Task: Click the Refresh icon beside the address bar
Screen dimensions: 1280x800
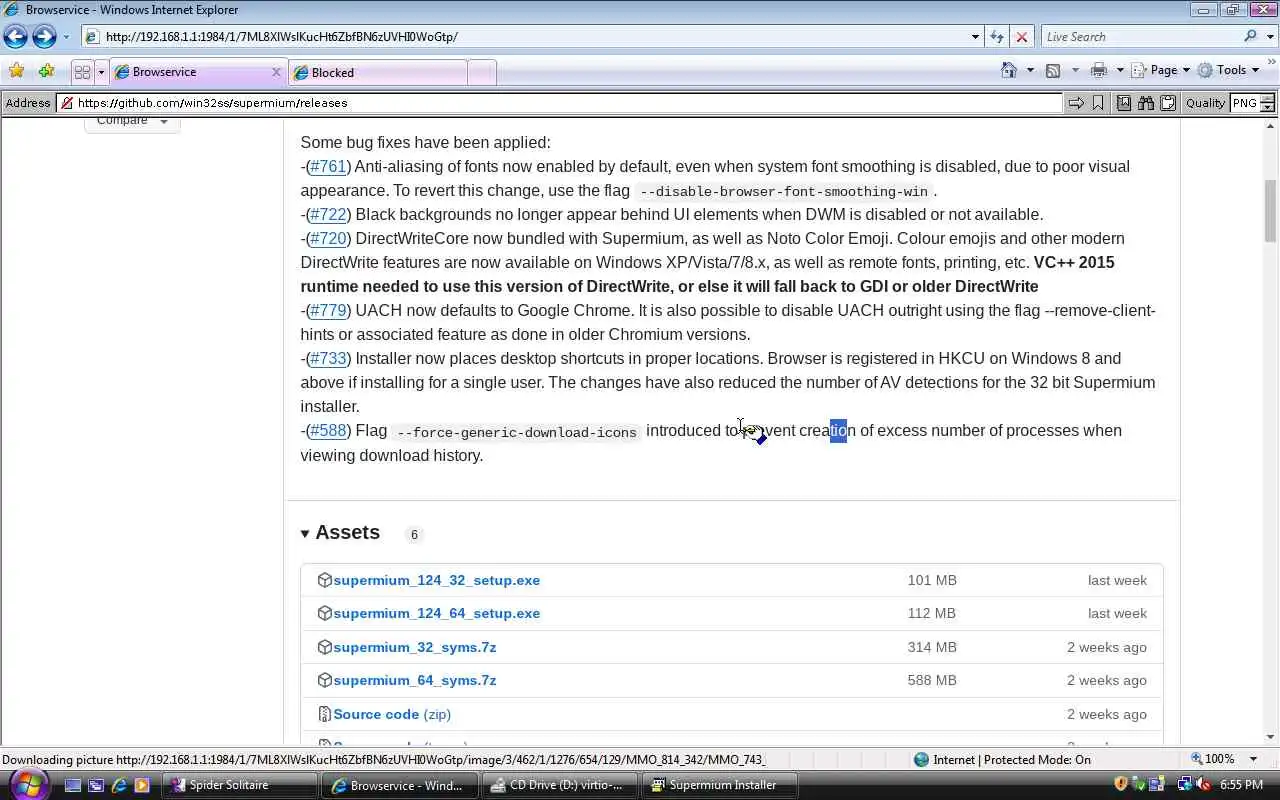Action: point(996,37)
